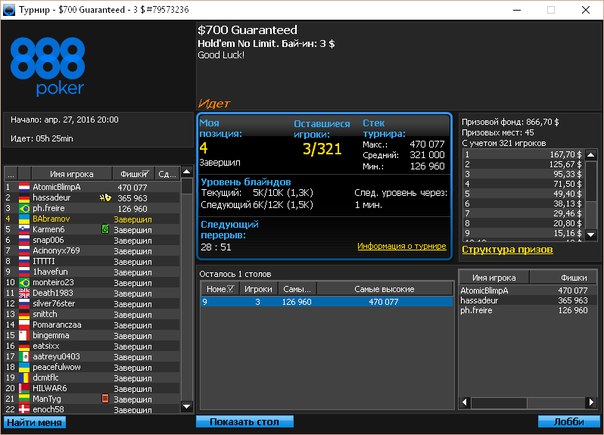Viewport: 604px width, 435px height.
Task: Sort player list by Фишки column
Action: (133, 174)
